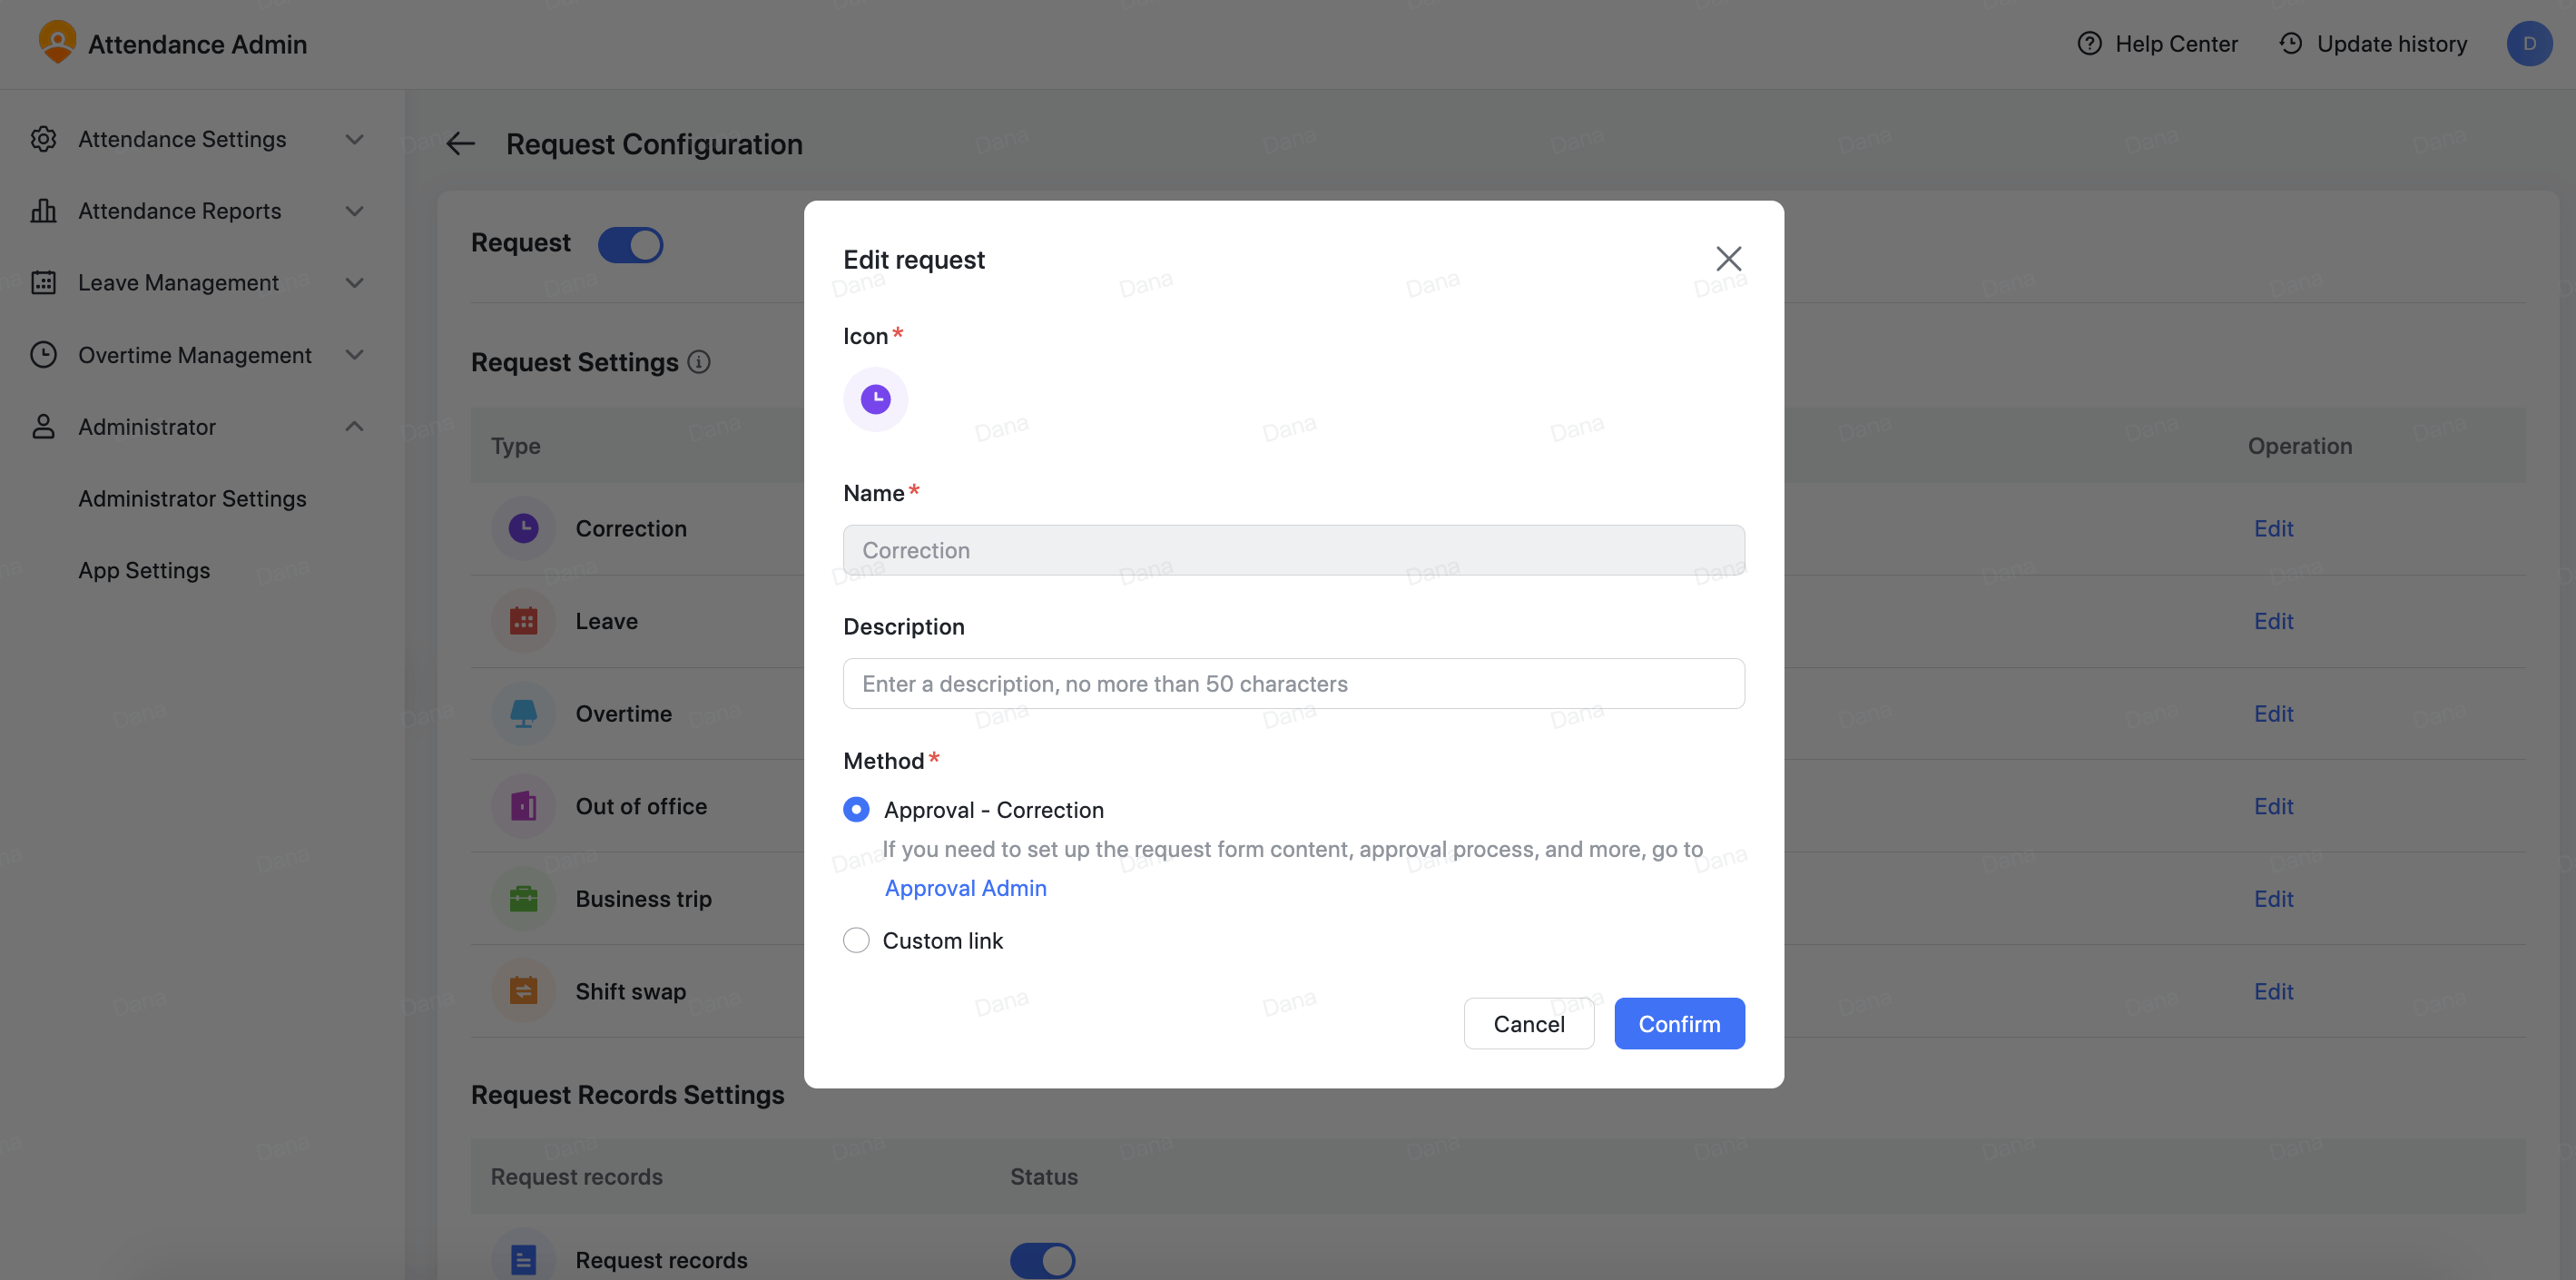Open App Settings from the sidebar
This screenshot has height=1280, width=2576.
144,570
